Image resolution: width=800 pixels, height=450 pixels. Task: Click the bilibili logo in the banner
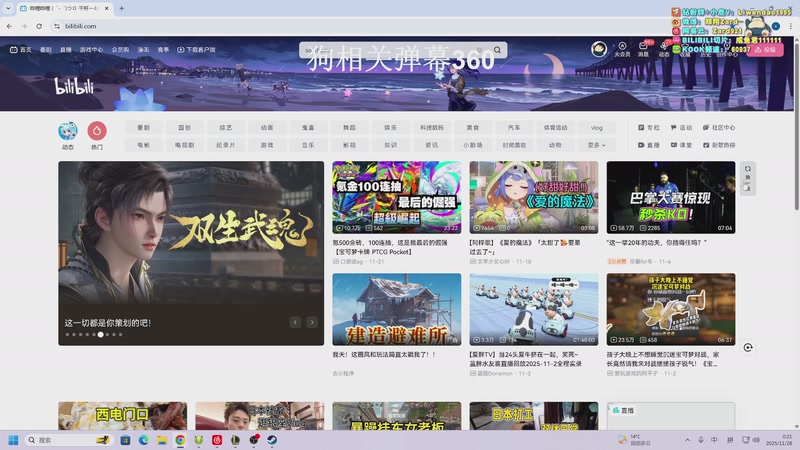click(74, 86)
